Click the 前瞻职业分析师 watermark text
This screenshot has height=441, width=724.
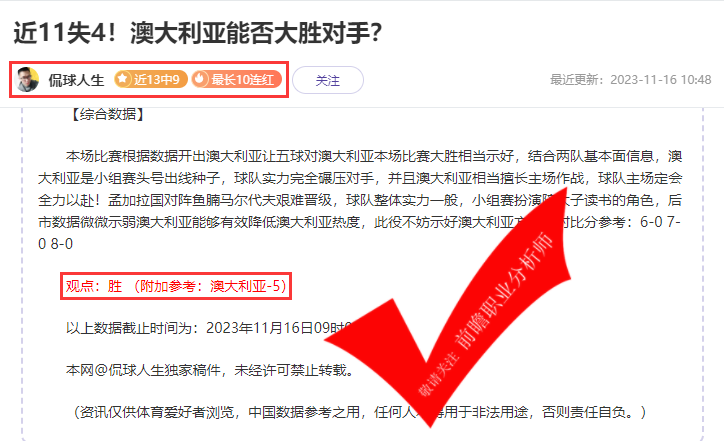(x=504, y=291)
